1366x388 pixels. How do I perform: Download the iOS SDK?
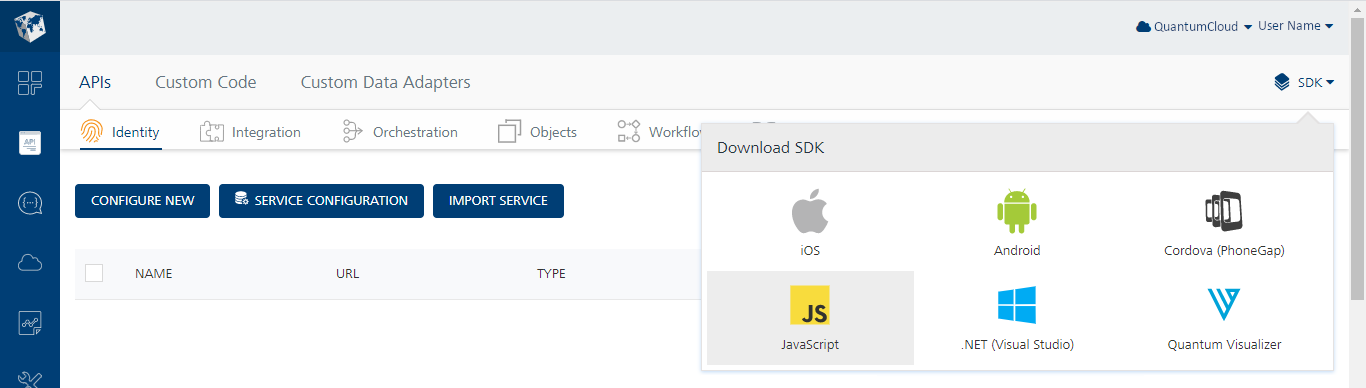[x=810, y=223]
